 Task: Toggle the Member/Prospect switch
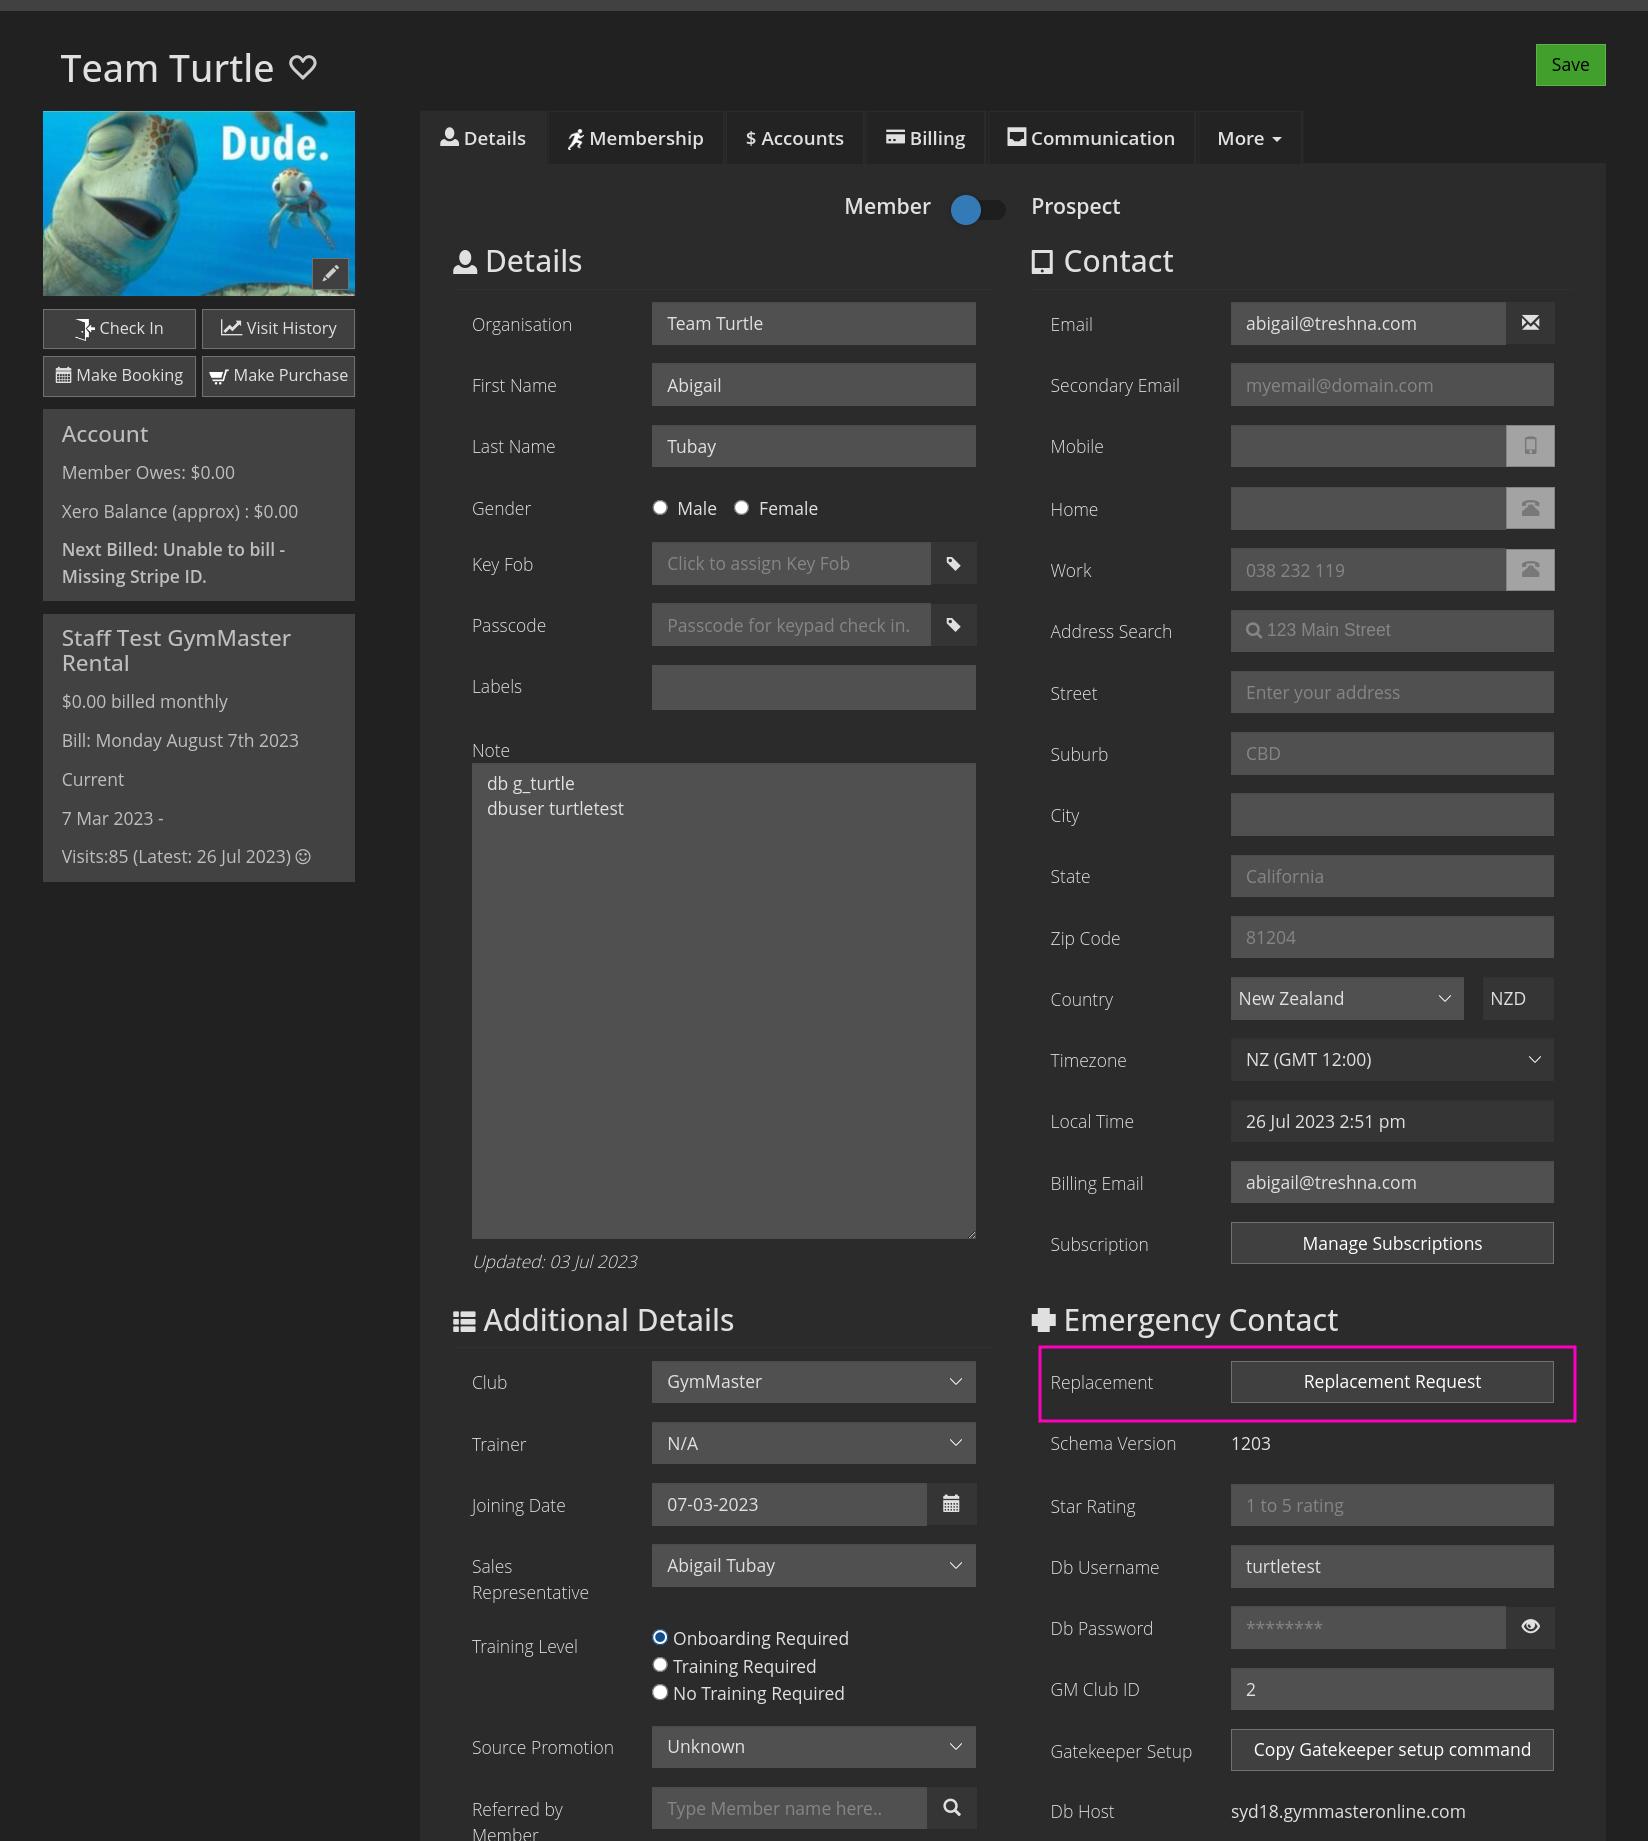[x=977, y=208]
